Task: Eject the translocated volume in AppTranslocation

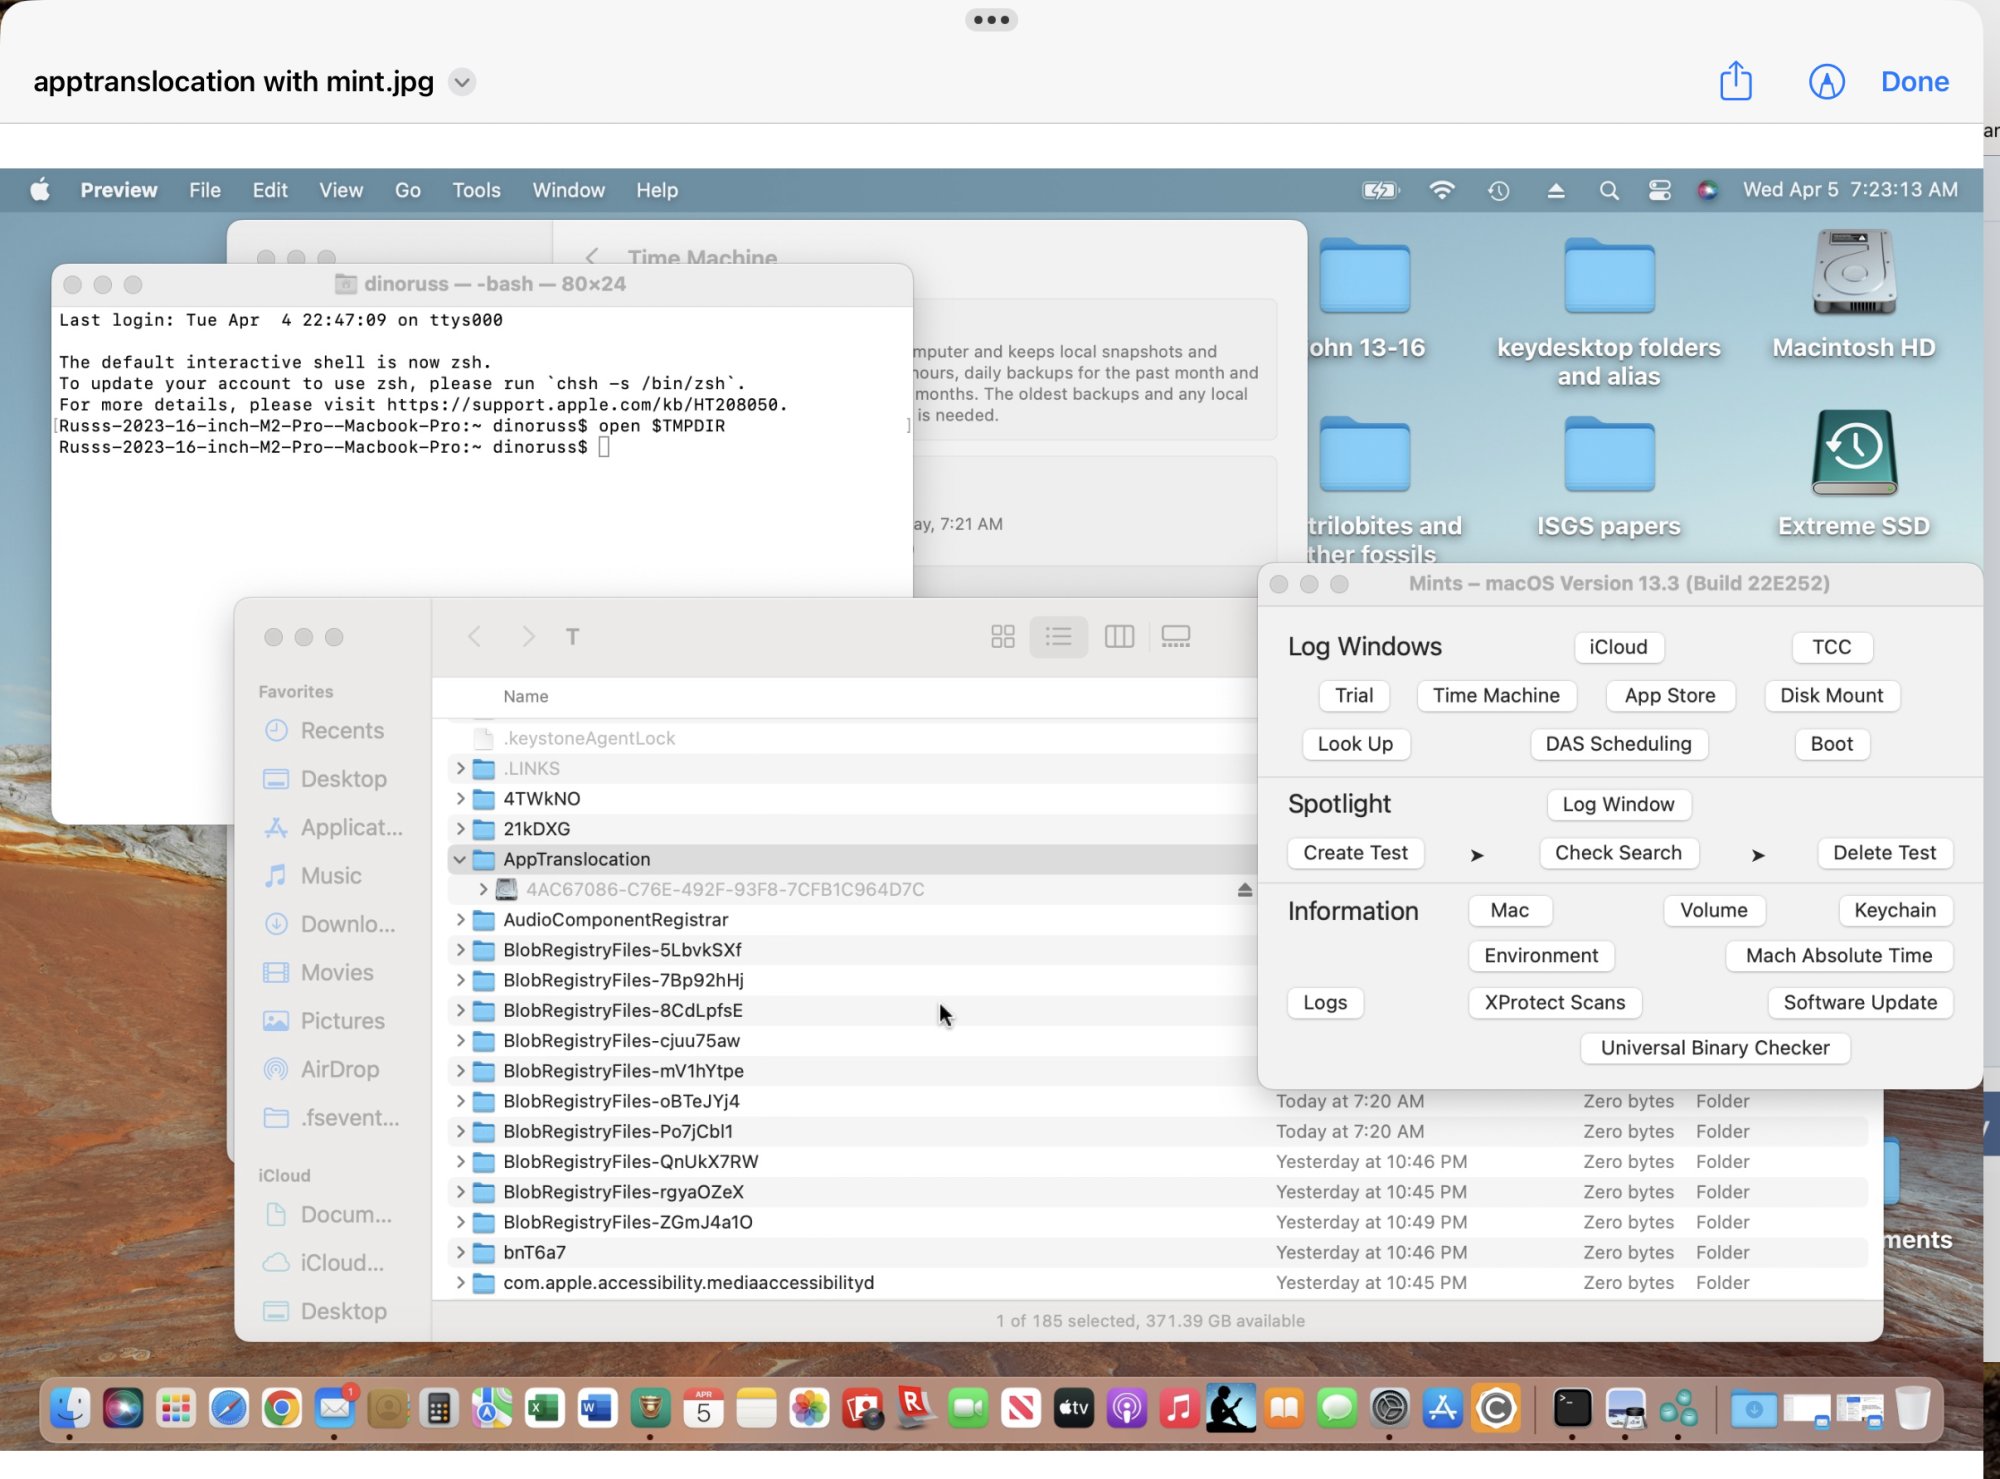Action: tap(1244, 889)
